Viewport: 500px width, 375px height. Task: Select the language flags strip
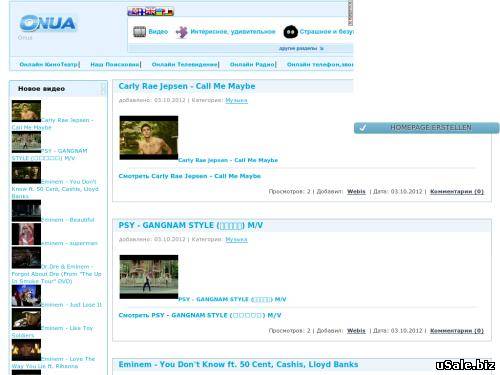pos(151,12)
